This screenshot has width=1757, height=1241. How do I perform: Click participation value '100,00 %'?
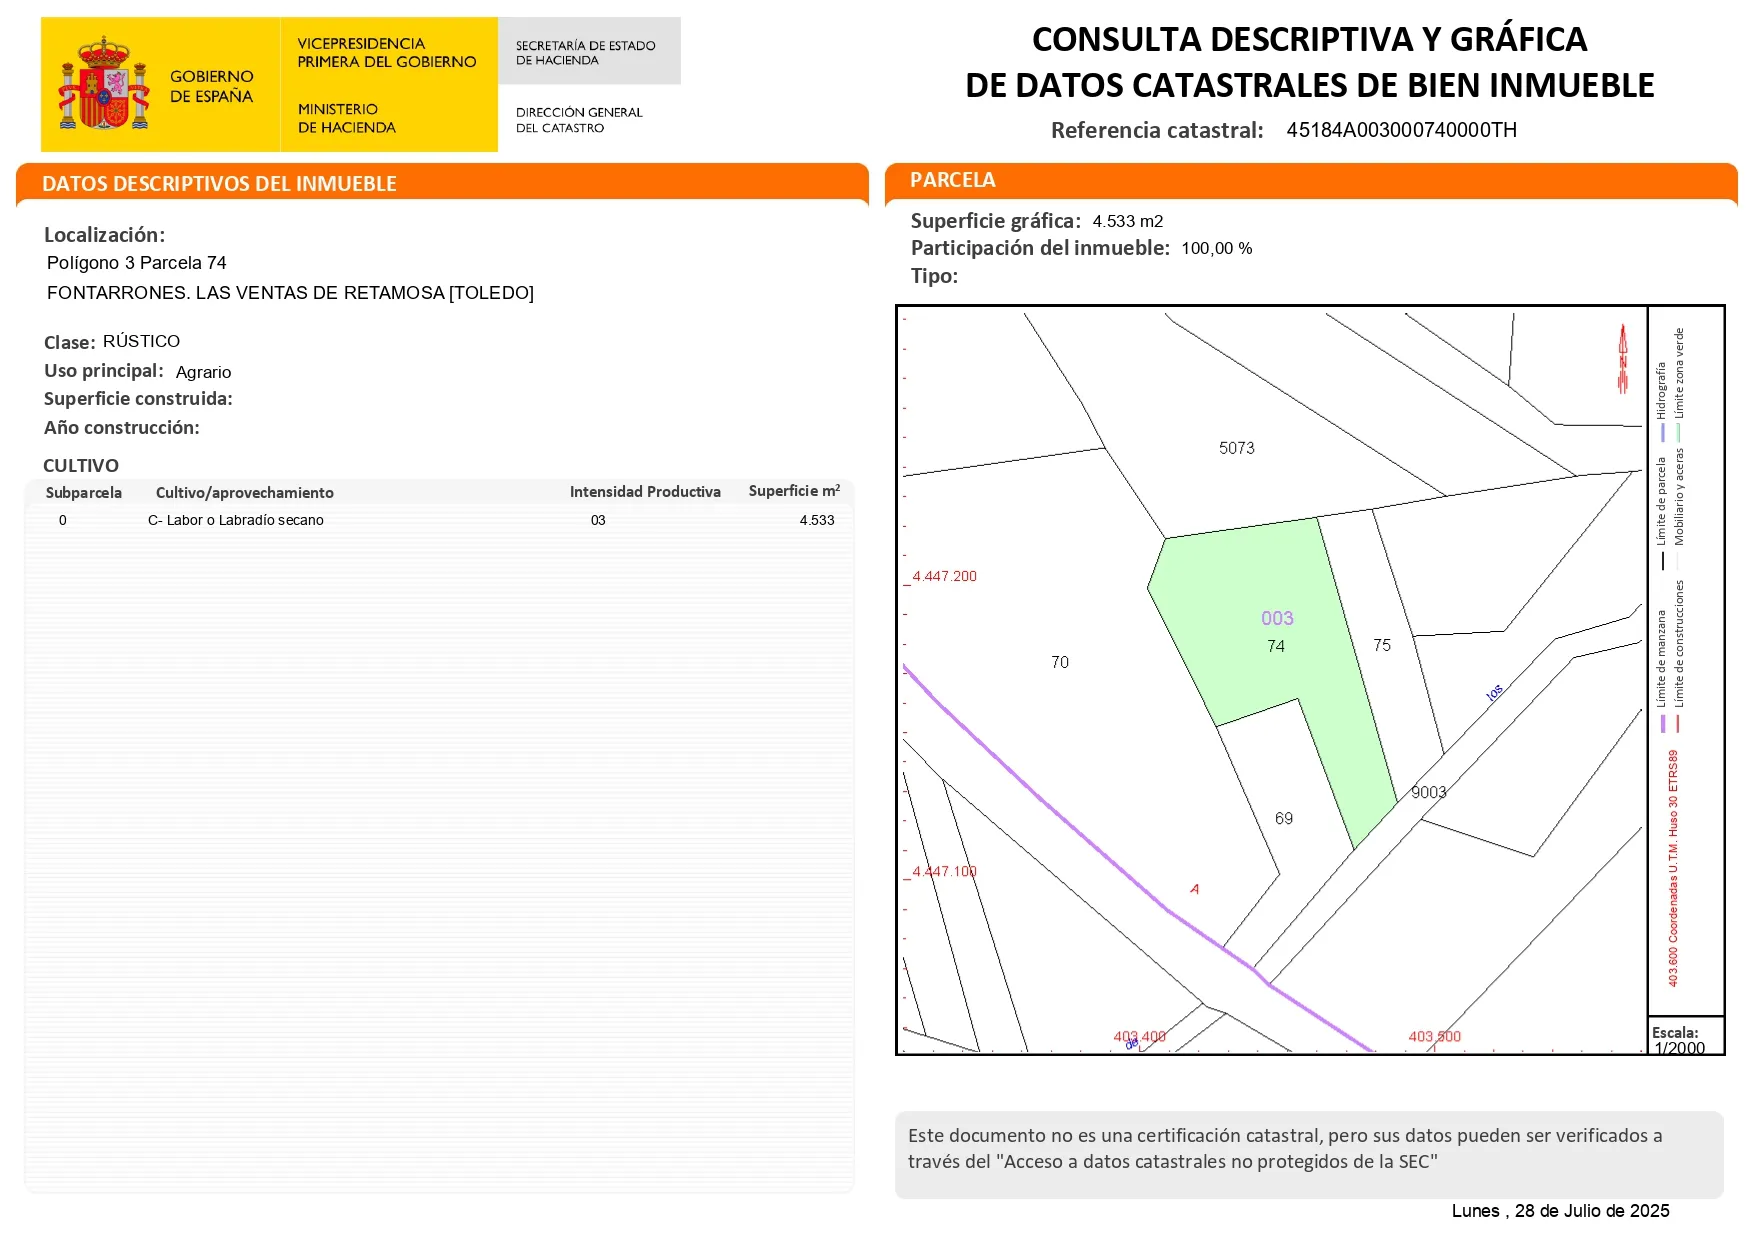(x=1217, y=249)
